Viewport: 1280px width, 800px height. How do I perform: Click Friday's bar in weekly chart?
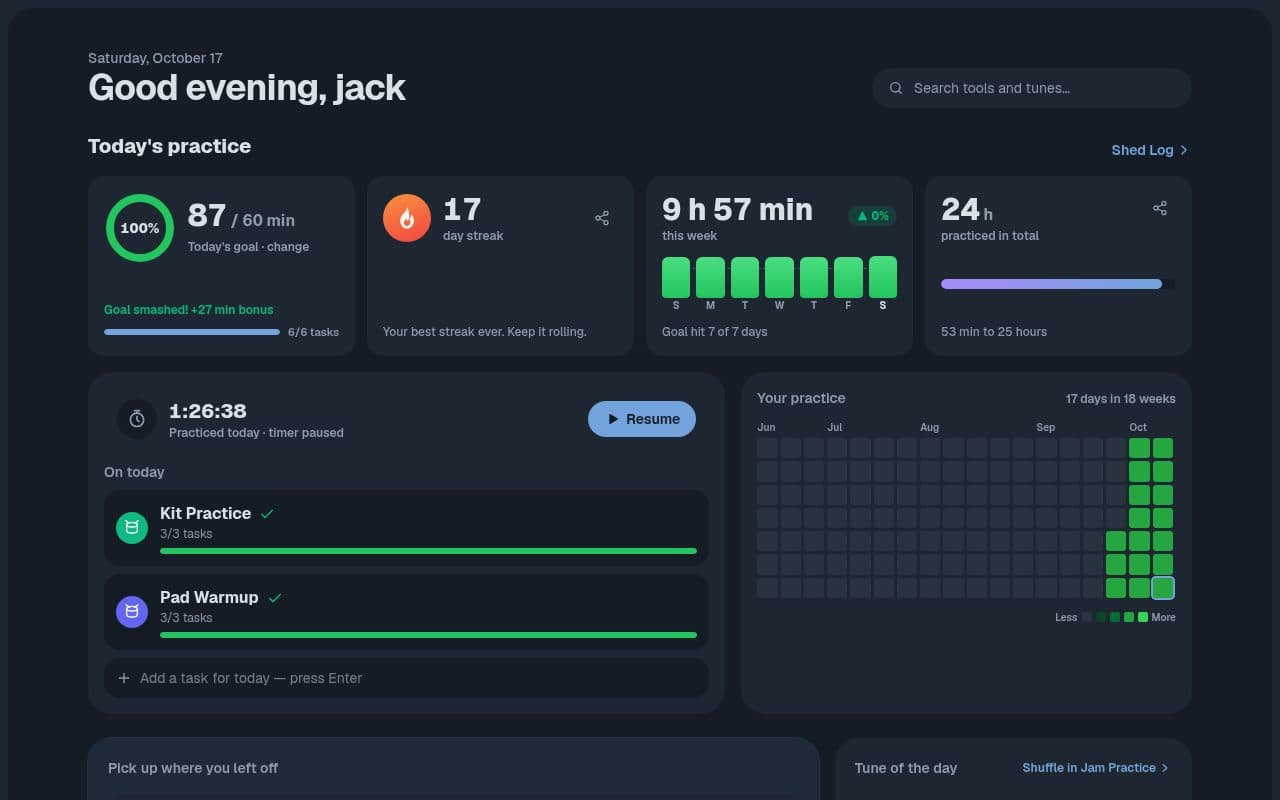point(848,277)
